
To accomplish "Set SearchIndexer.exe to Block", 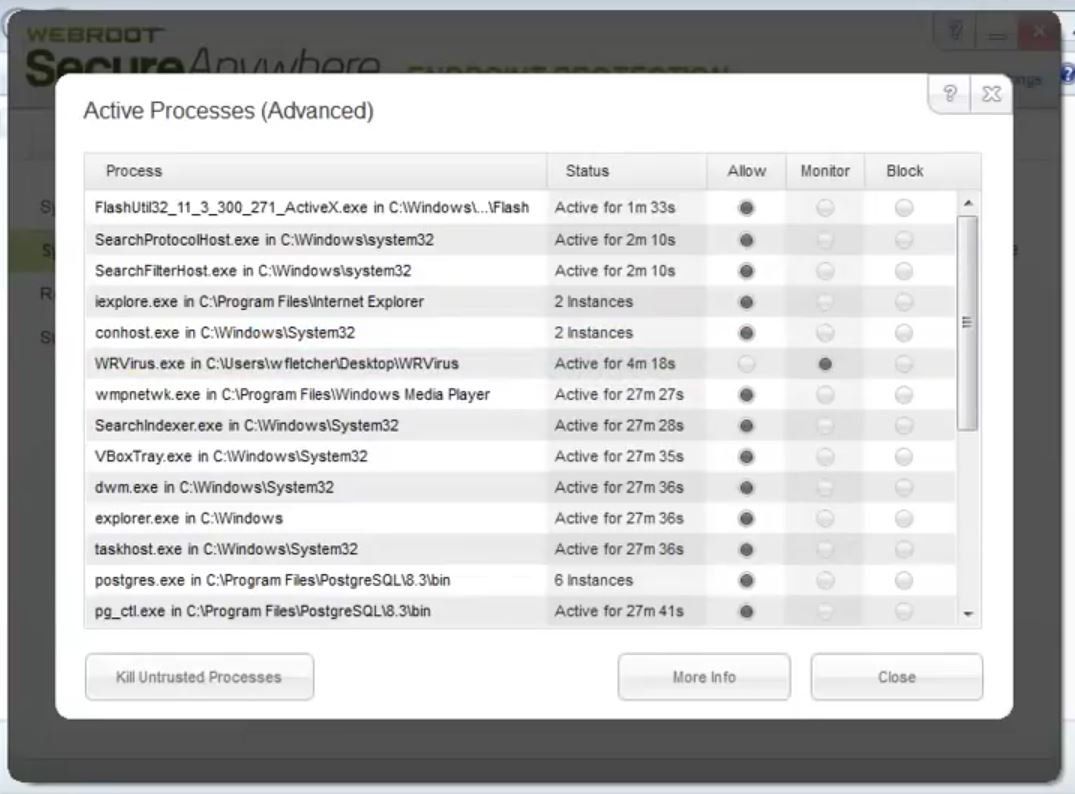I will 904,426.
